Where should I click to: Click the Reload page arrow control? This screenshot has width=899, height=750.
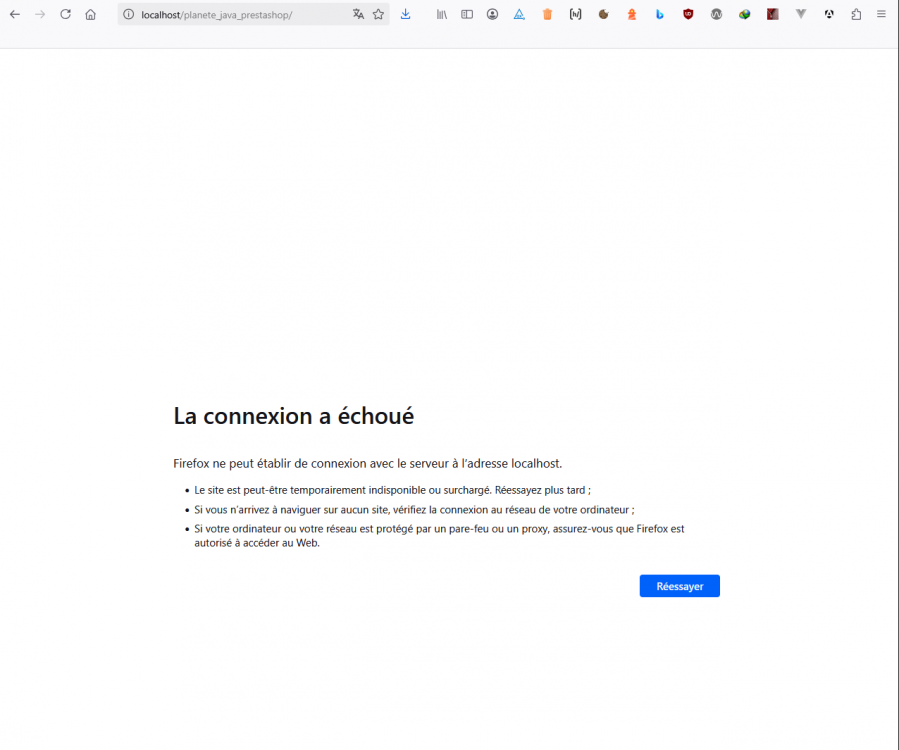coord(65,14)
